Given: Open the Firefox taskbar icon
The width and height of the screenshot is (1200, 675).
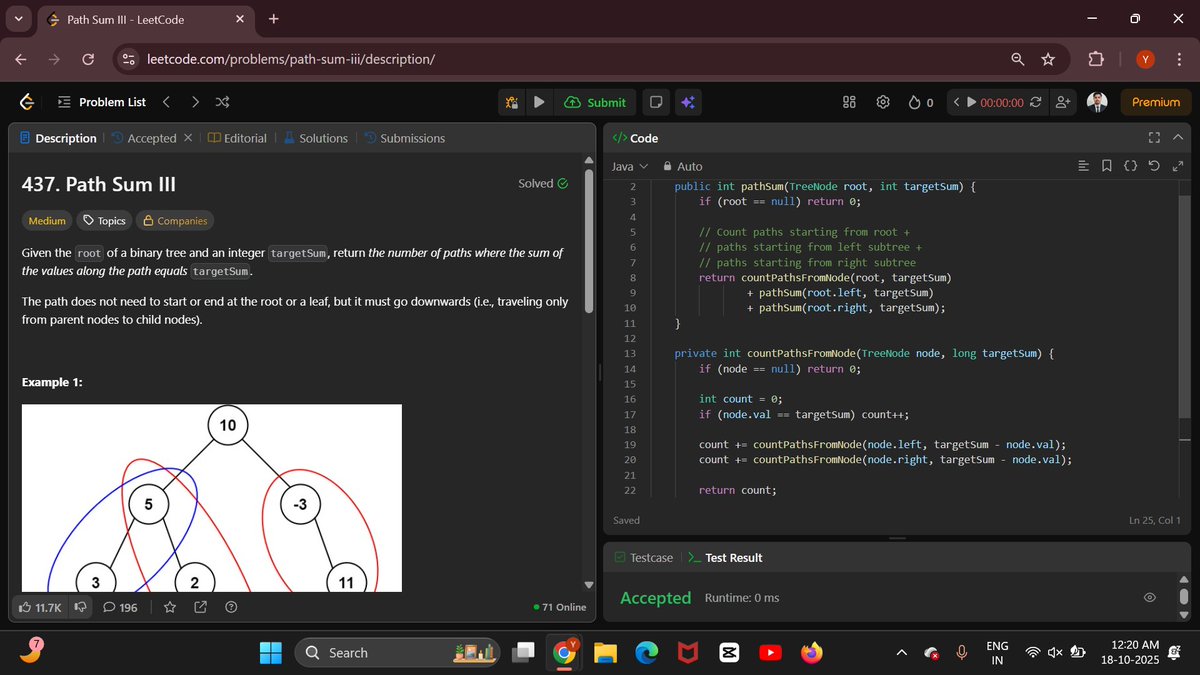Looking at the screenshot, I should point(811,653).
